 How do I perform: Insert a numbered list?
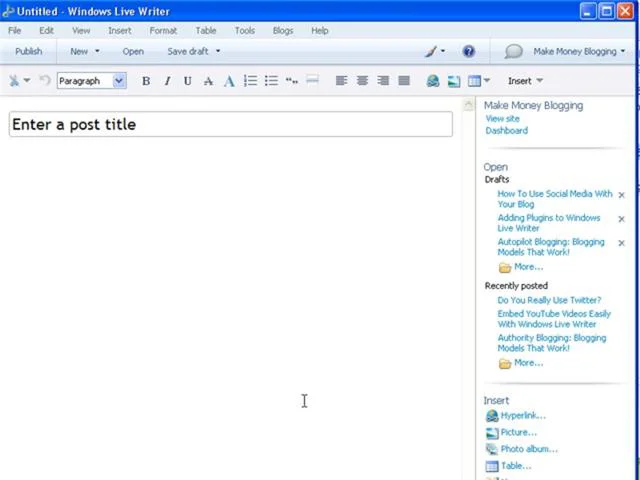point(250,81)
